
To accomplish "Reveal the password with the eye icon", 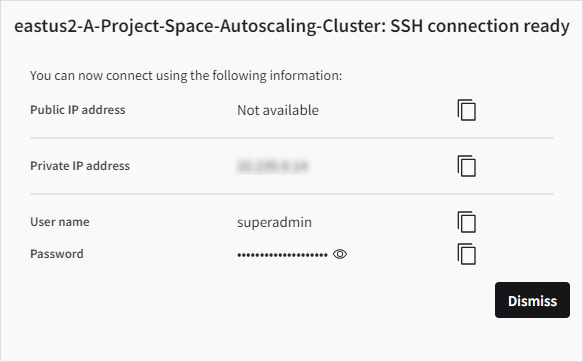I will click(x=340, y=254).
